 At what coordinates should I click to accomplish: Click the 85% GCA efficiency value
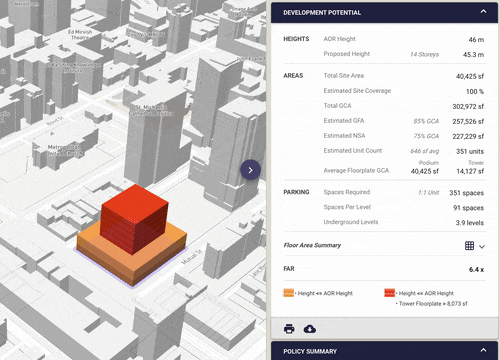[426, 121]
